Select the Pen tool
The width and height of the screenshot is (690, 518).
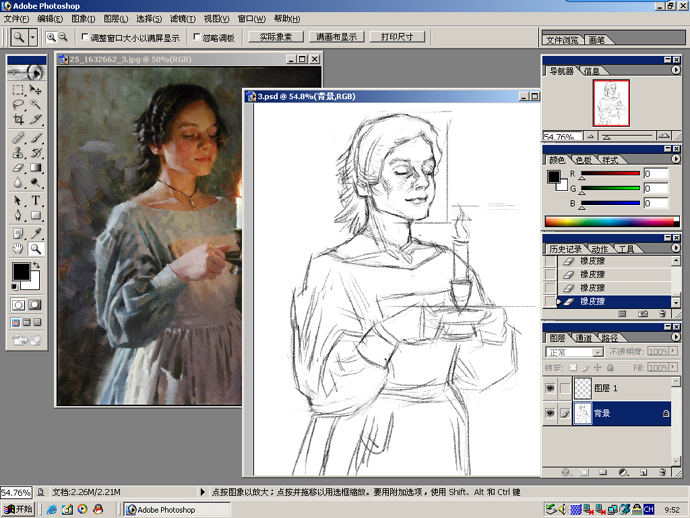(x=18, y=215)
